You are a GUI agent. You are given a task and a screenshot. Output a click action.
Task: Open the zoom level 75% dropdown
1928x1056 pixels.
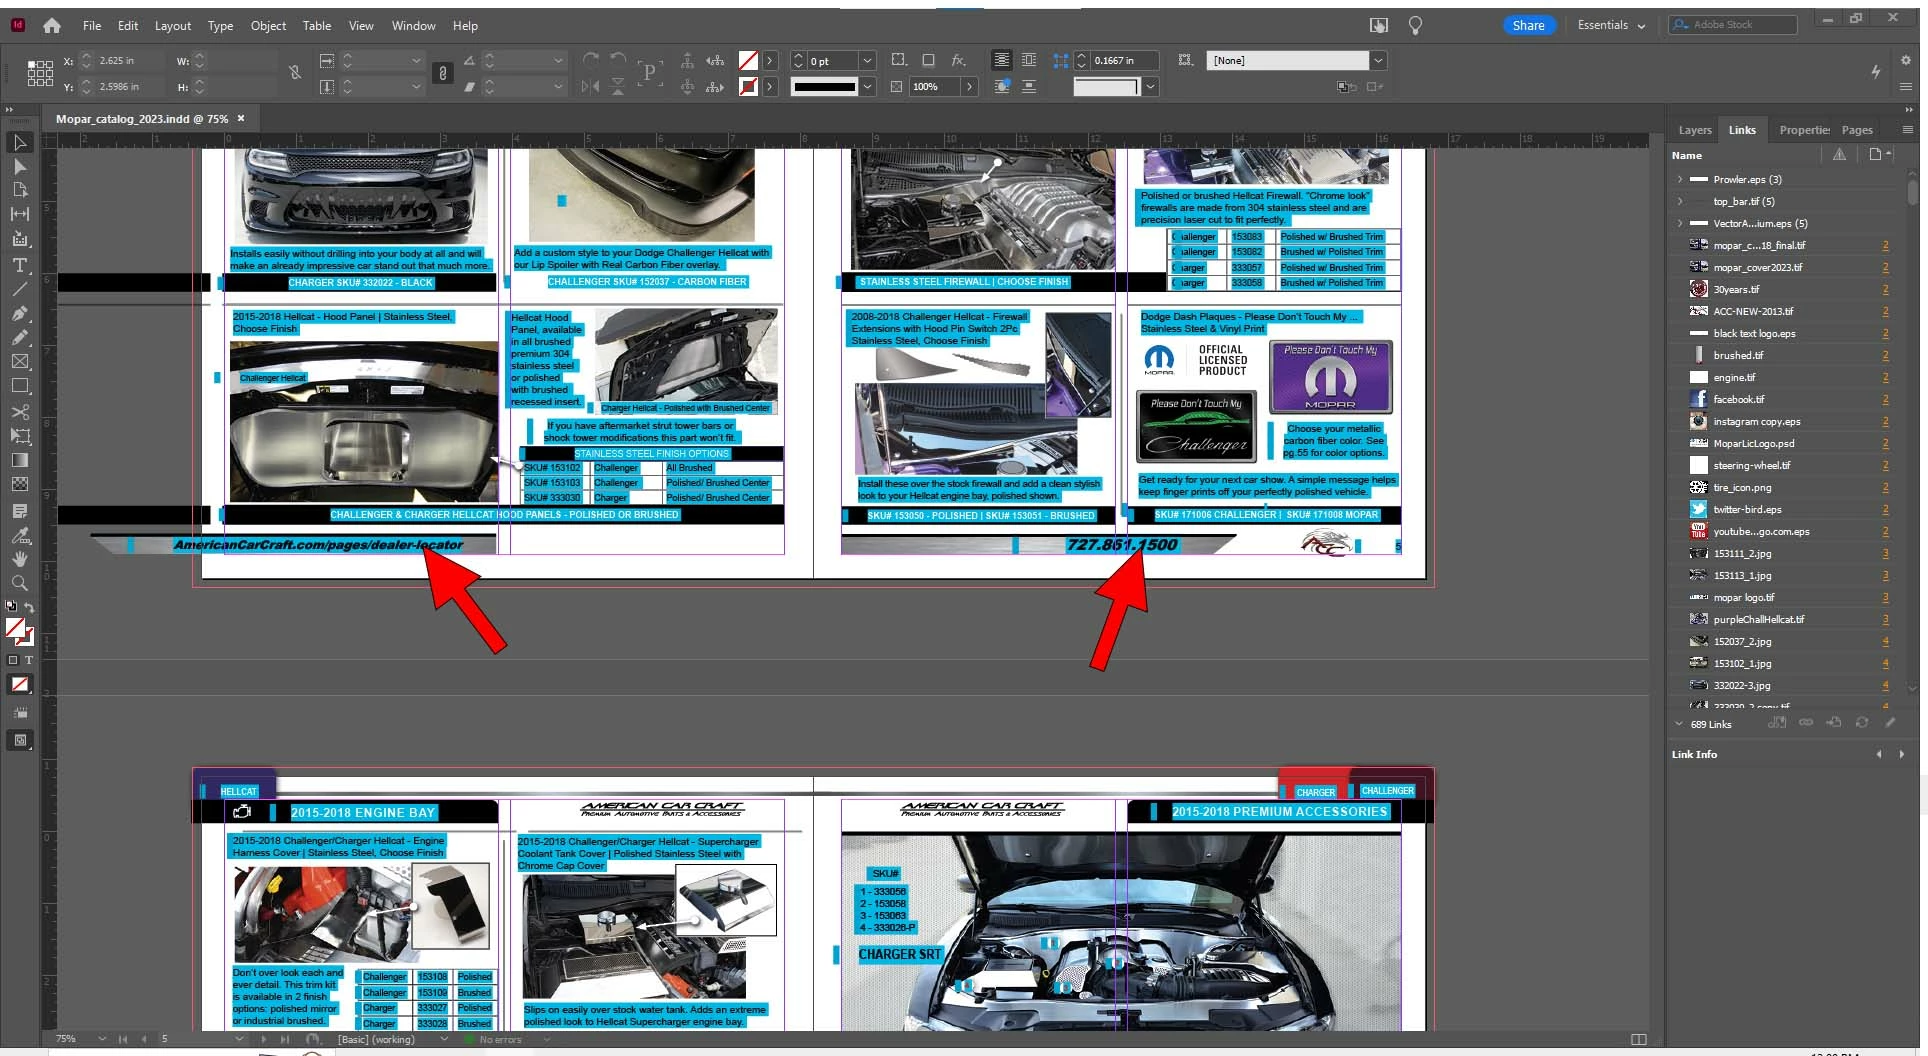(x=101, y=1040)
